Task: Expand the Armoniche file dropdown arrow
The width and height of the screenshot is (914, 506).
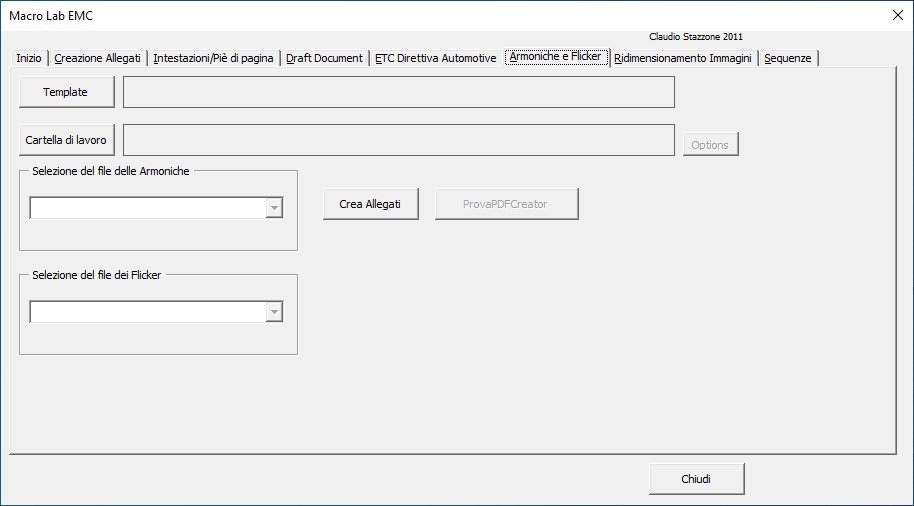Action: coord(274,208)
